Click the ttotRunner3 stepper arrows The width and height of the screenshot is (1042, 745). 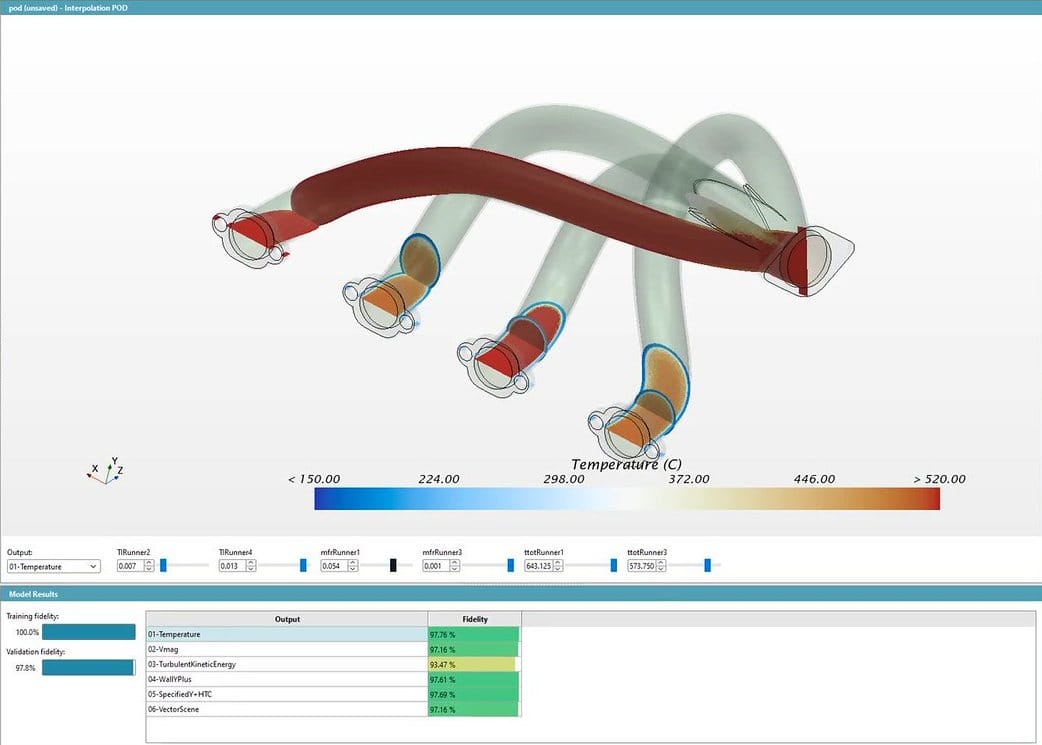[661, 566]
